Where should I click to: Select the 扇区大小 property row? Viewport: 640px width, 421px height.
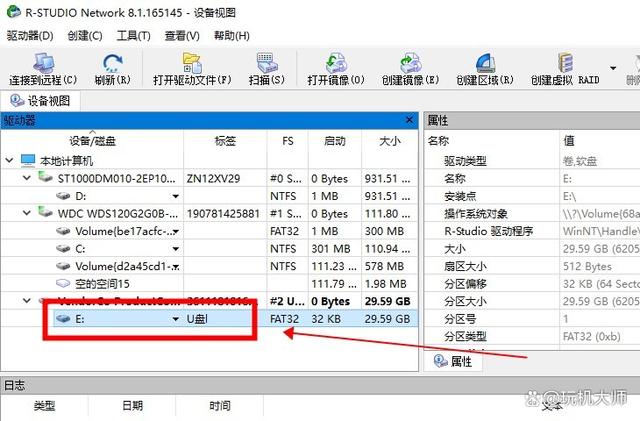tap(532, 266)
